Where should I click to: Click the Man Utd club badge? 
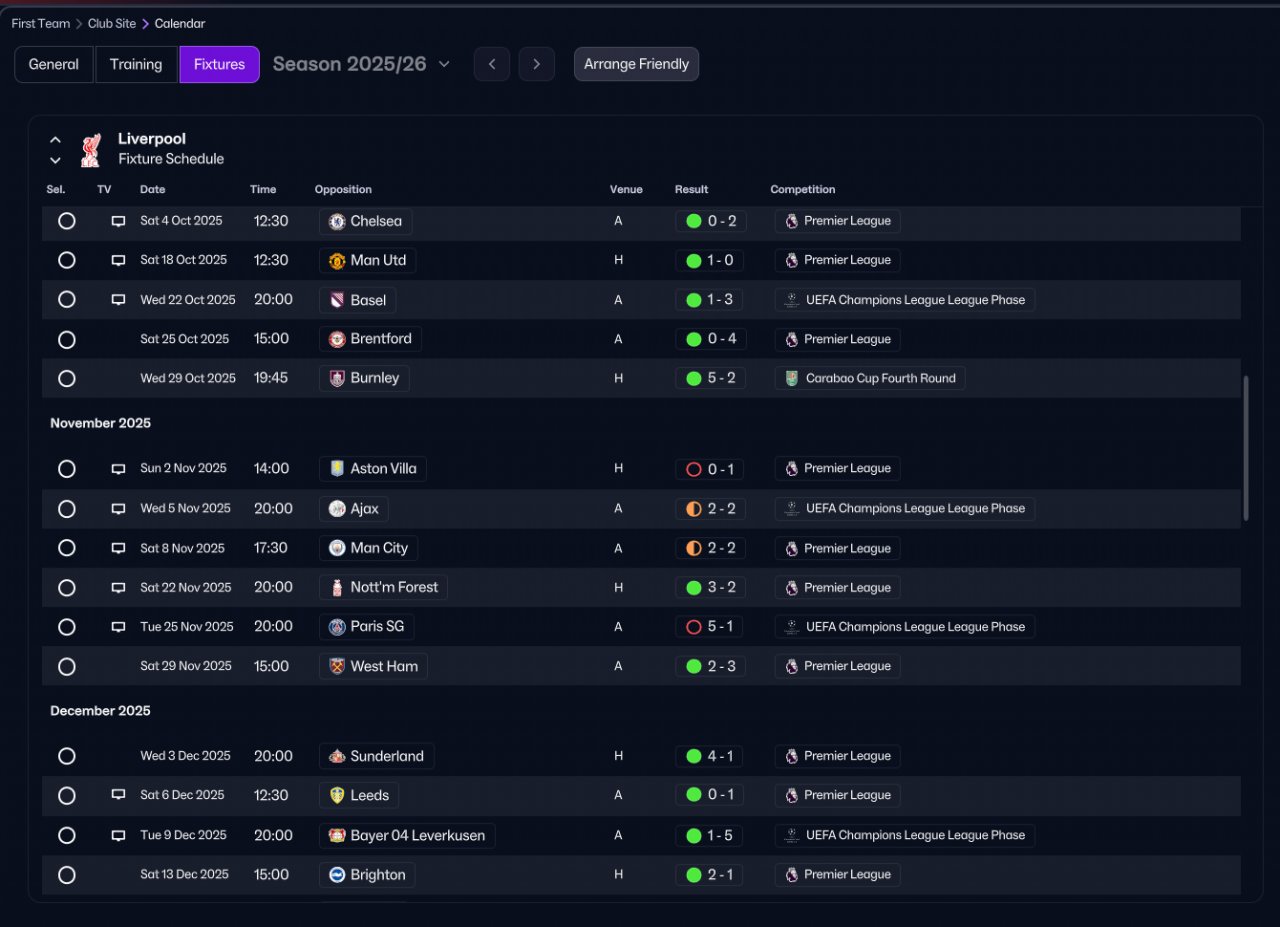click(337, 260)
